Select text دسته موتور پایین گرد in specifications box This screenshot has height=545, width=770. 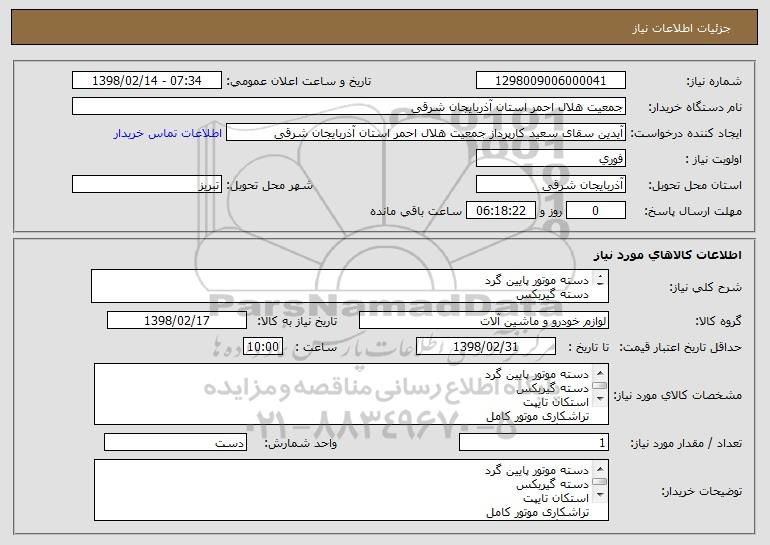tap(537, 375)
